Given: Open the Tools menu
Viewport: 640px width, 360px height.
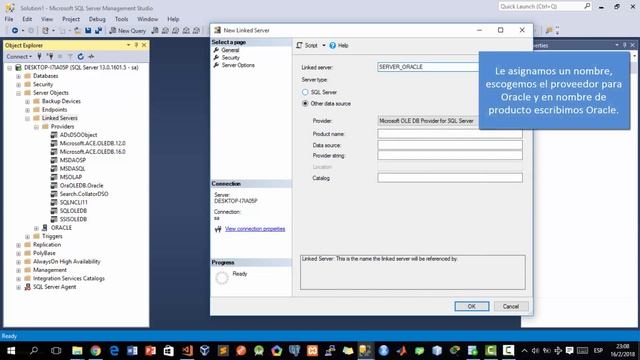Looking at the screenshot, I should (x=121, y=19).
